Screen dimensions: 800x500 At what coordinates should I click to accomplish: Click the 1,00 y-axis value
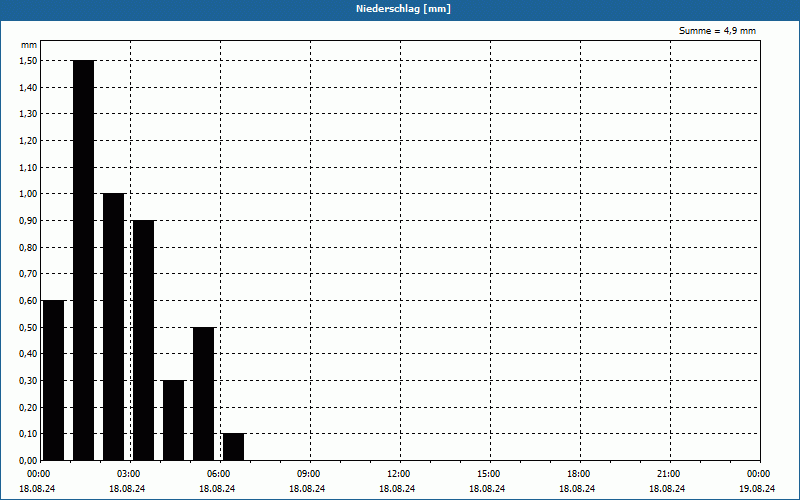pos(28,194)
